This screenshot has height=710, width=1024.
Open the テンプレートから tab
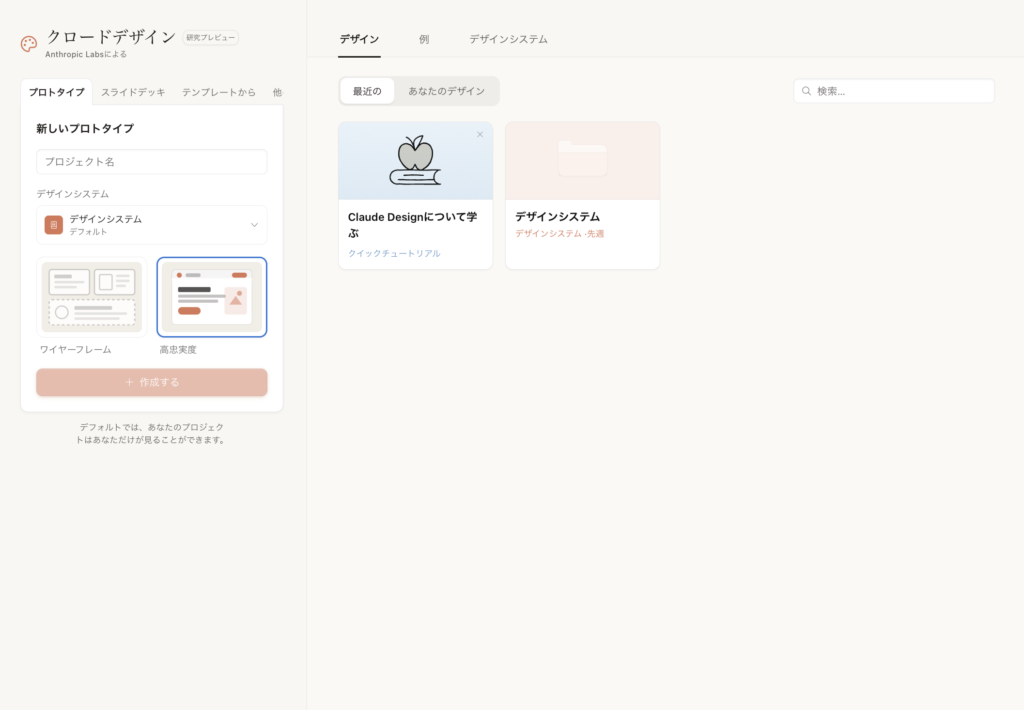click(218, 92)
